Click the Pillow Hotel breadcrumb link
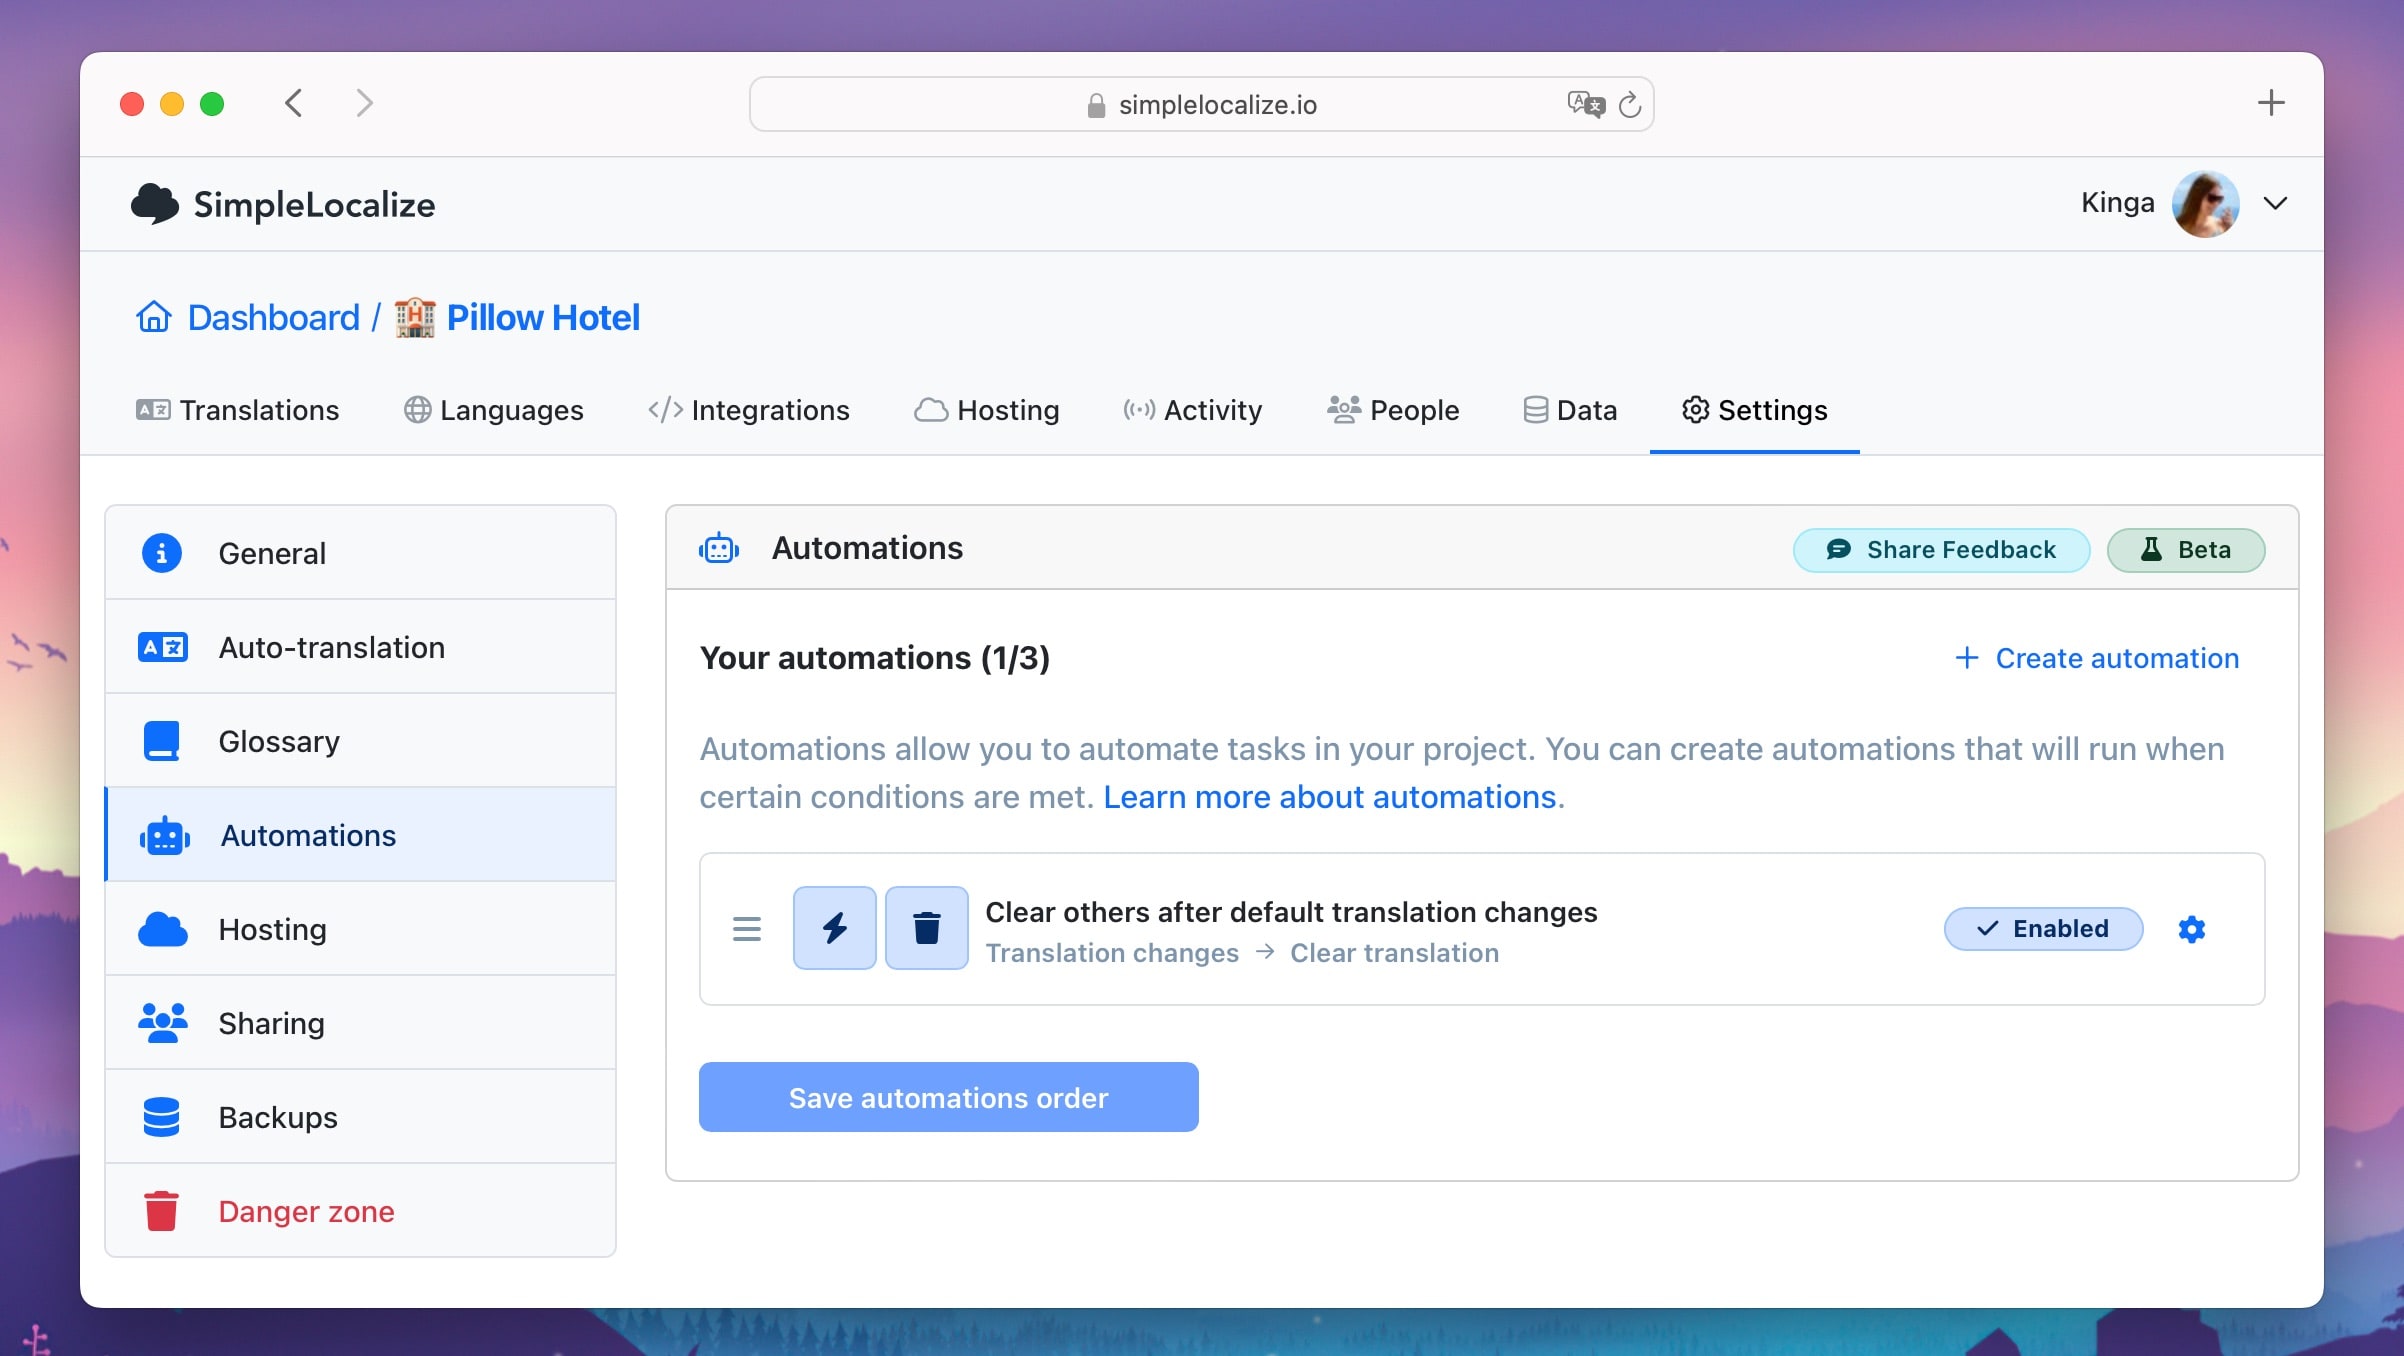 click(x=543, y=317)
